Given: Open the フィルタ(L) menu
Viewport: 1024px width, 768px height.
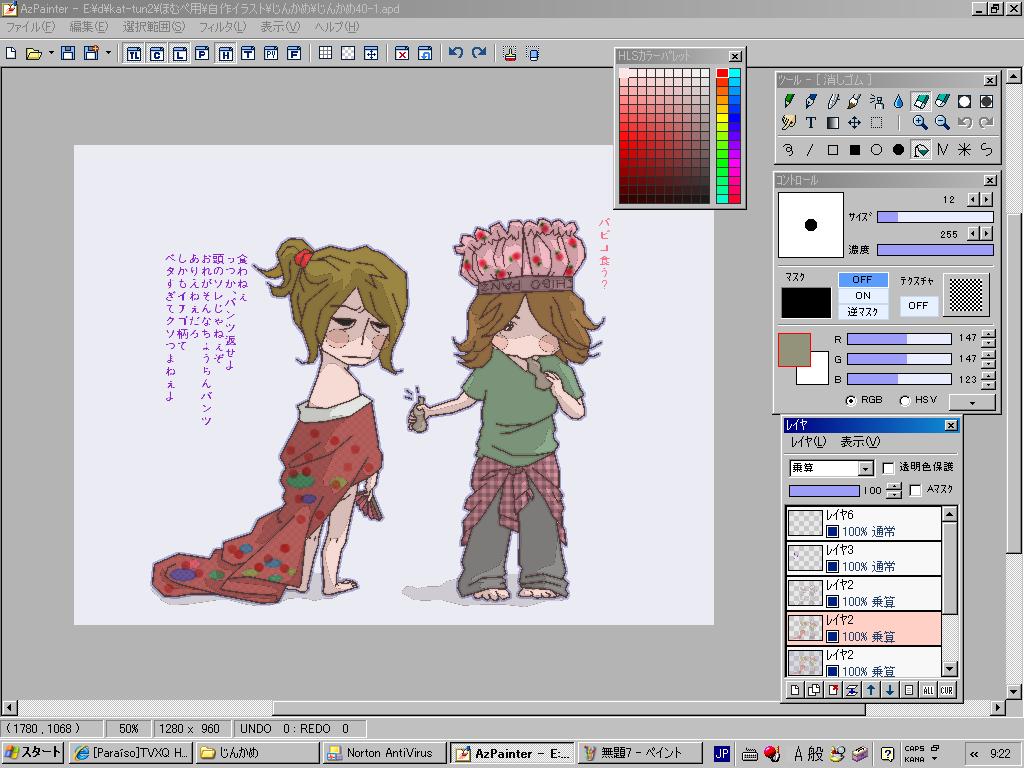Looking at the screenshot, I should pos(222,27).
